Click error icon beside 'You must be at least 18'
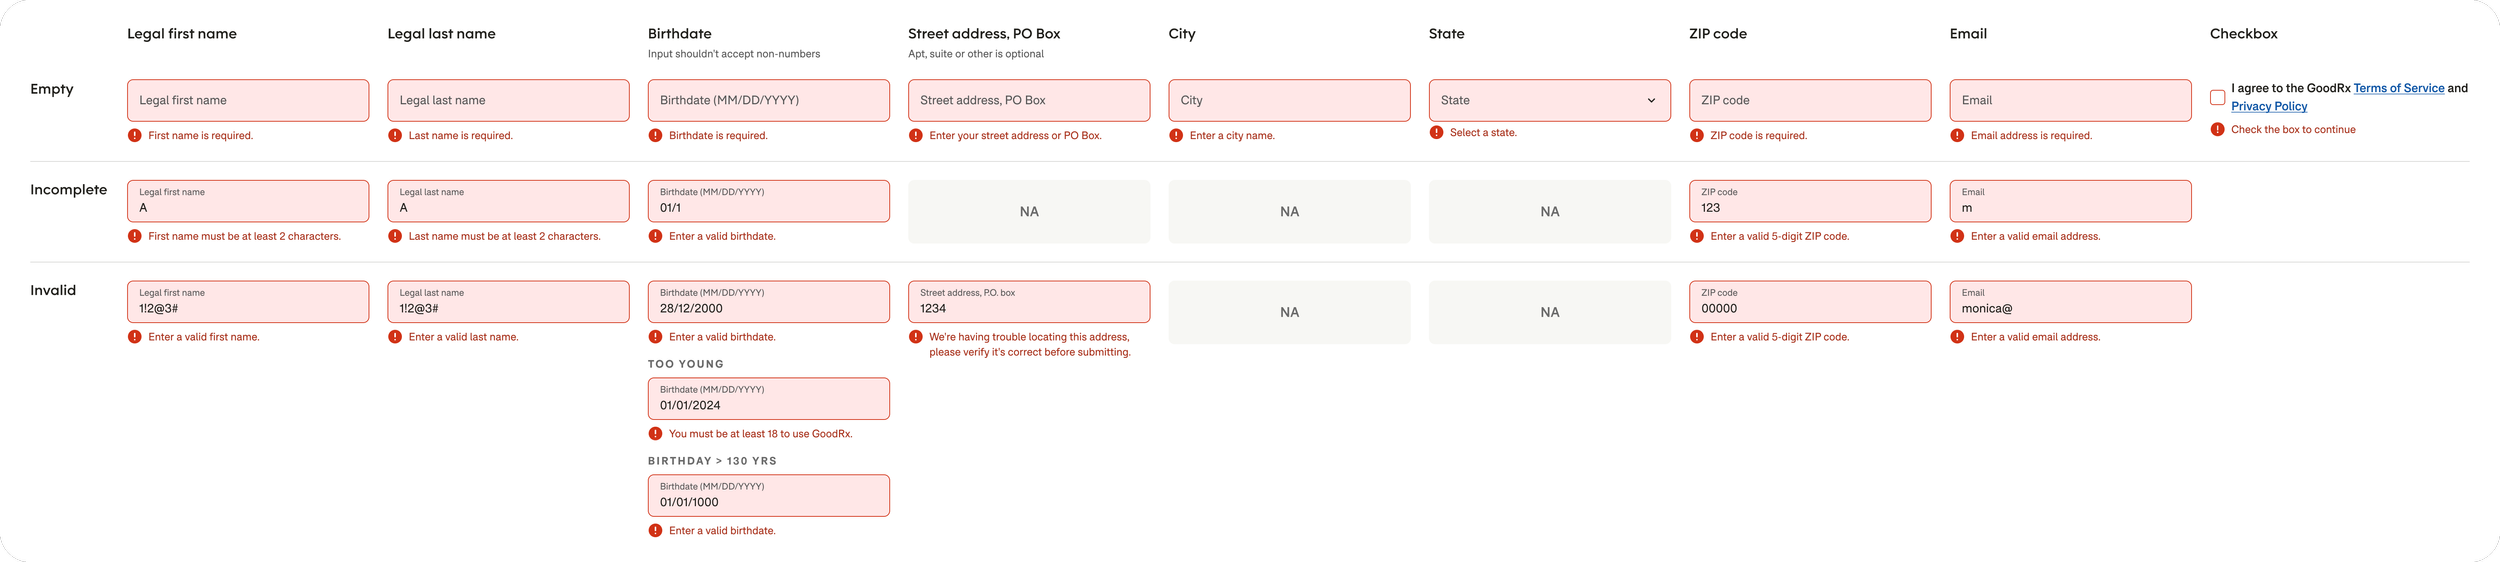The width and height of the screenshot is (2500, 562). 655,434
